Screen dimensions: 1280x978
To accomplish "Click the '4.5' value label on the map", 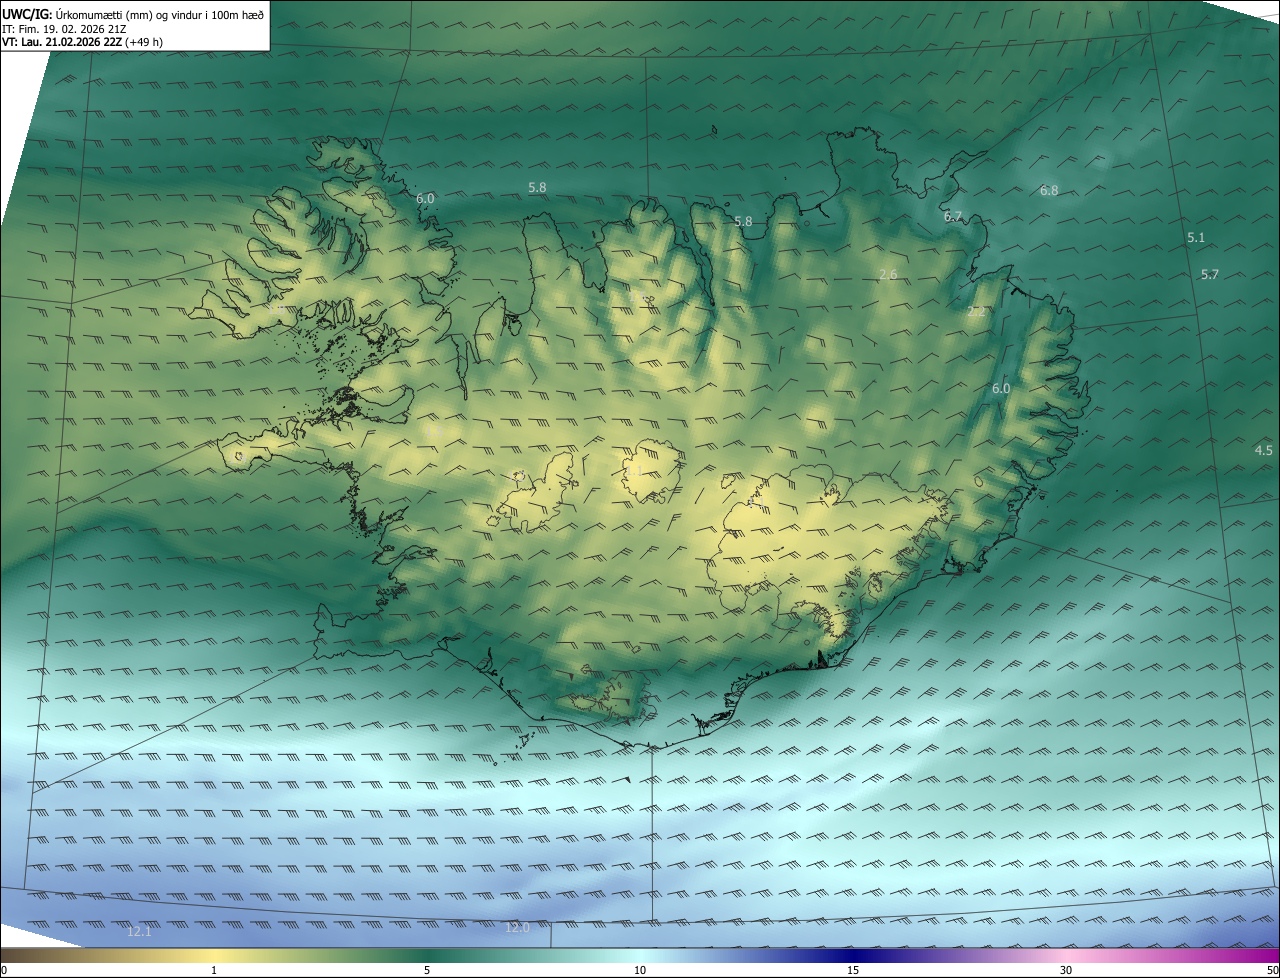I will click(1264, 451).
